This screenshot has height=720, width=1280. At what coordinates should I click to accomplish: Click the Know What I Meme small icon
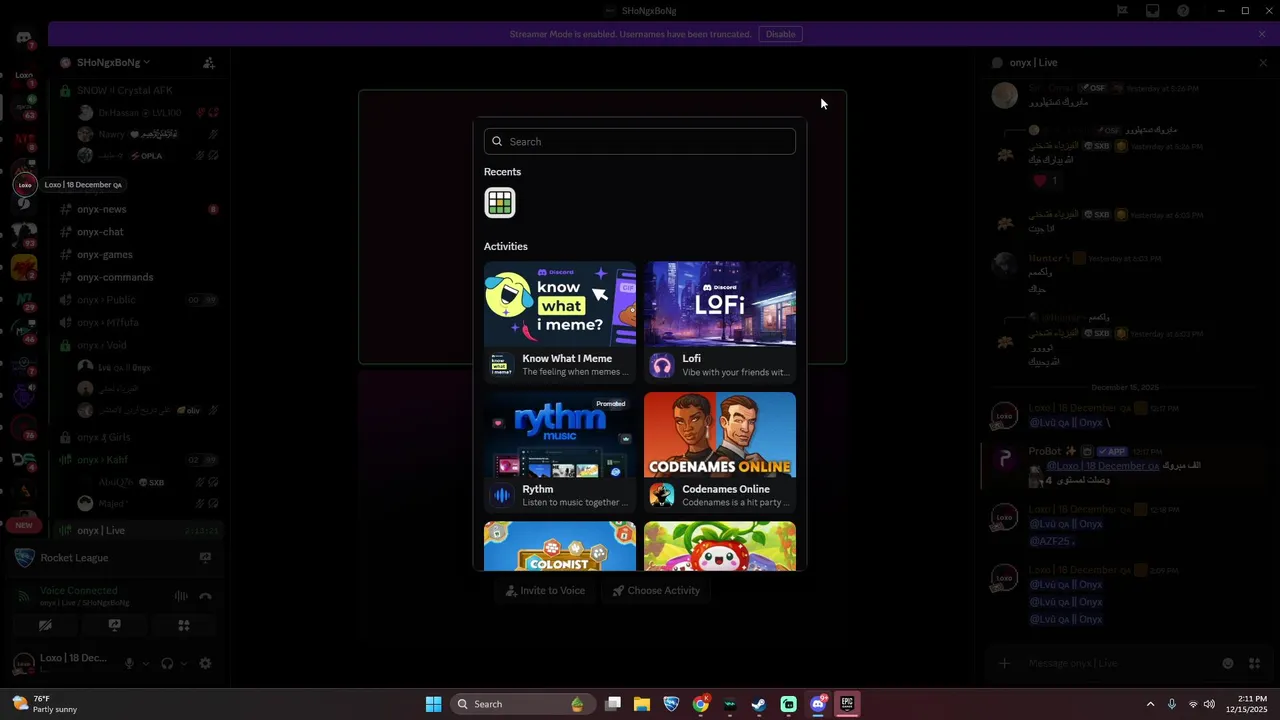coord(502,365)
